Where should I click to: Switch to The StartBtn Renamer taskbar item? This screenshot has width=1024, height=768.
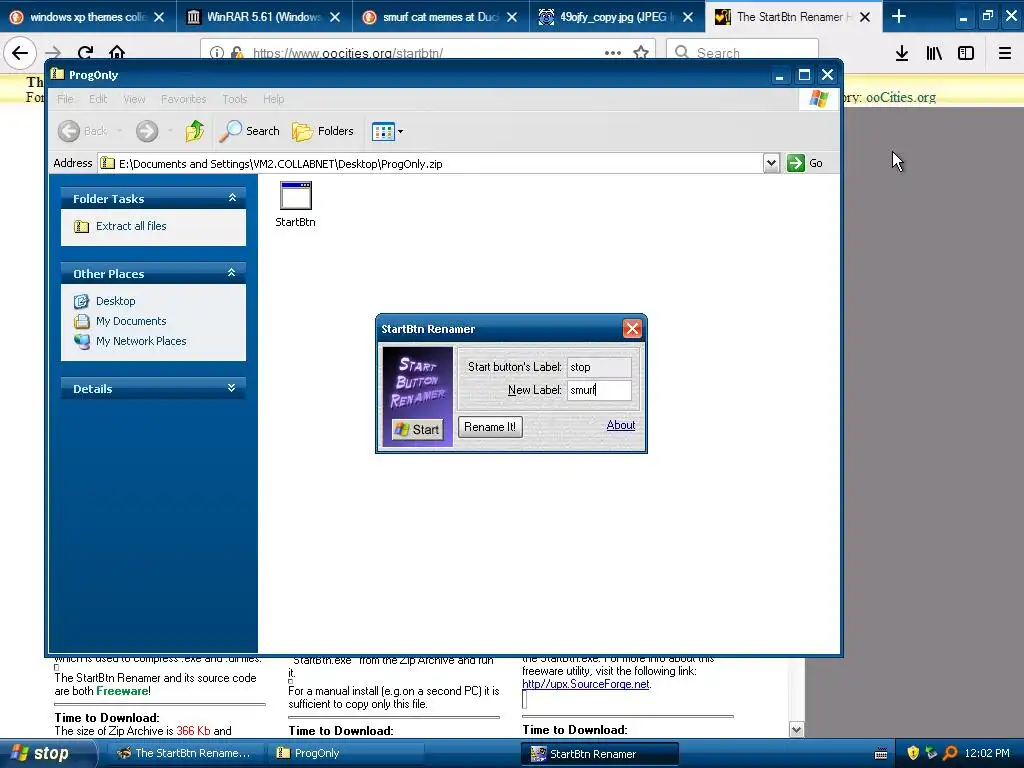click(x=184, y=753)
